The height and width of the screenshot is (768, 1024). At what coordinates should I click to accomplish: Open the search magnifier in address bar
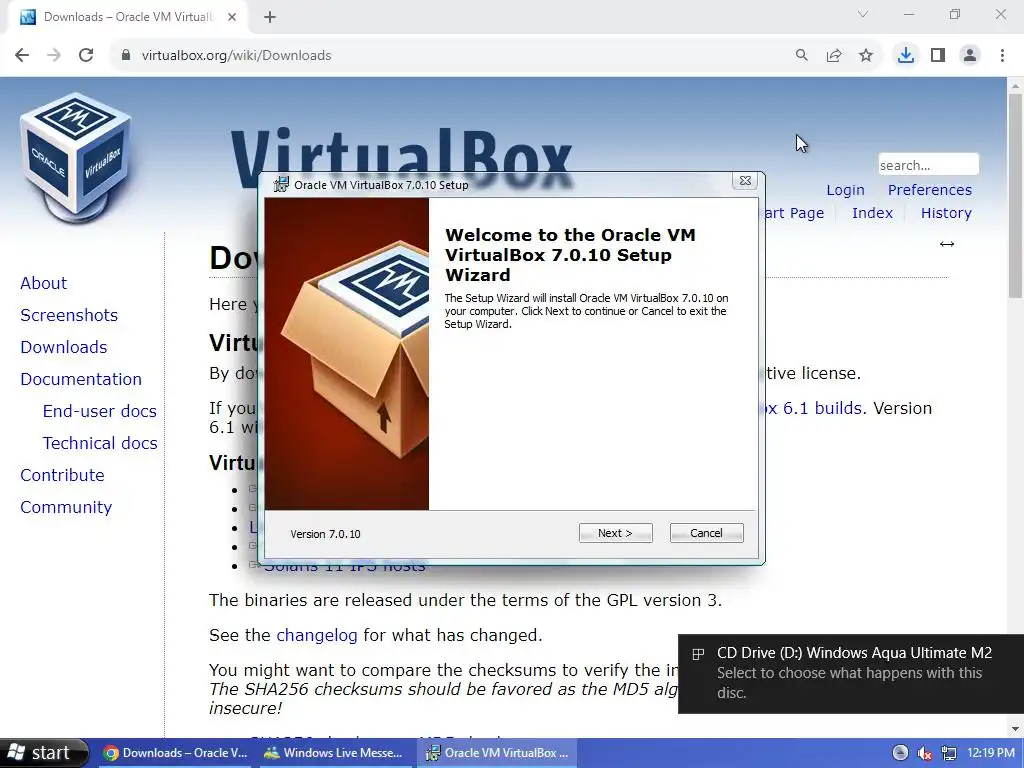(801, 56)
